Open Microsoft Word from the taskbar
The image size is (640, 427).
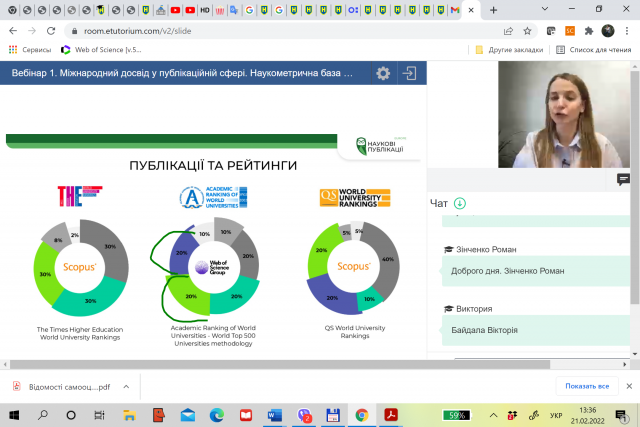276,414
